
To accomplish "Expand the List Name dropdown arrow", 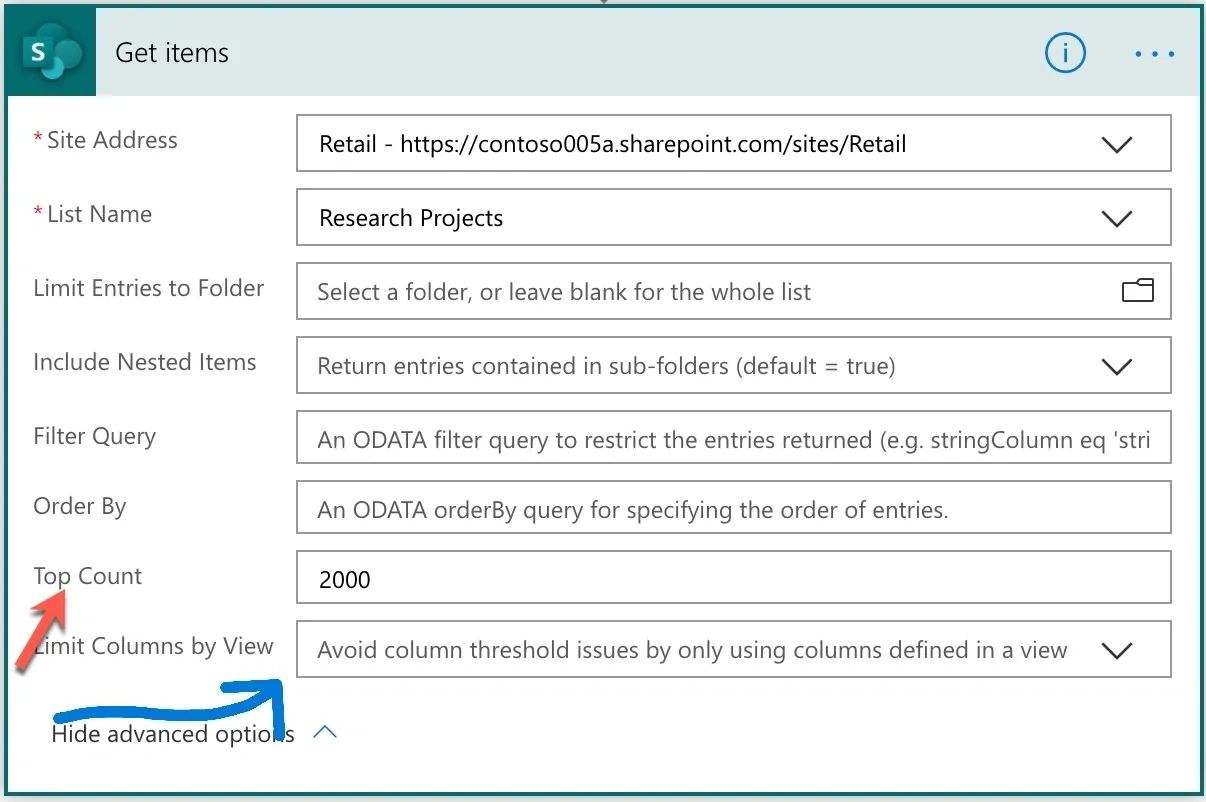I will coord(1116,218).
